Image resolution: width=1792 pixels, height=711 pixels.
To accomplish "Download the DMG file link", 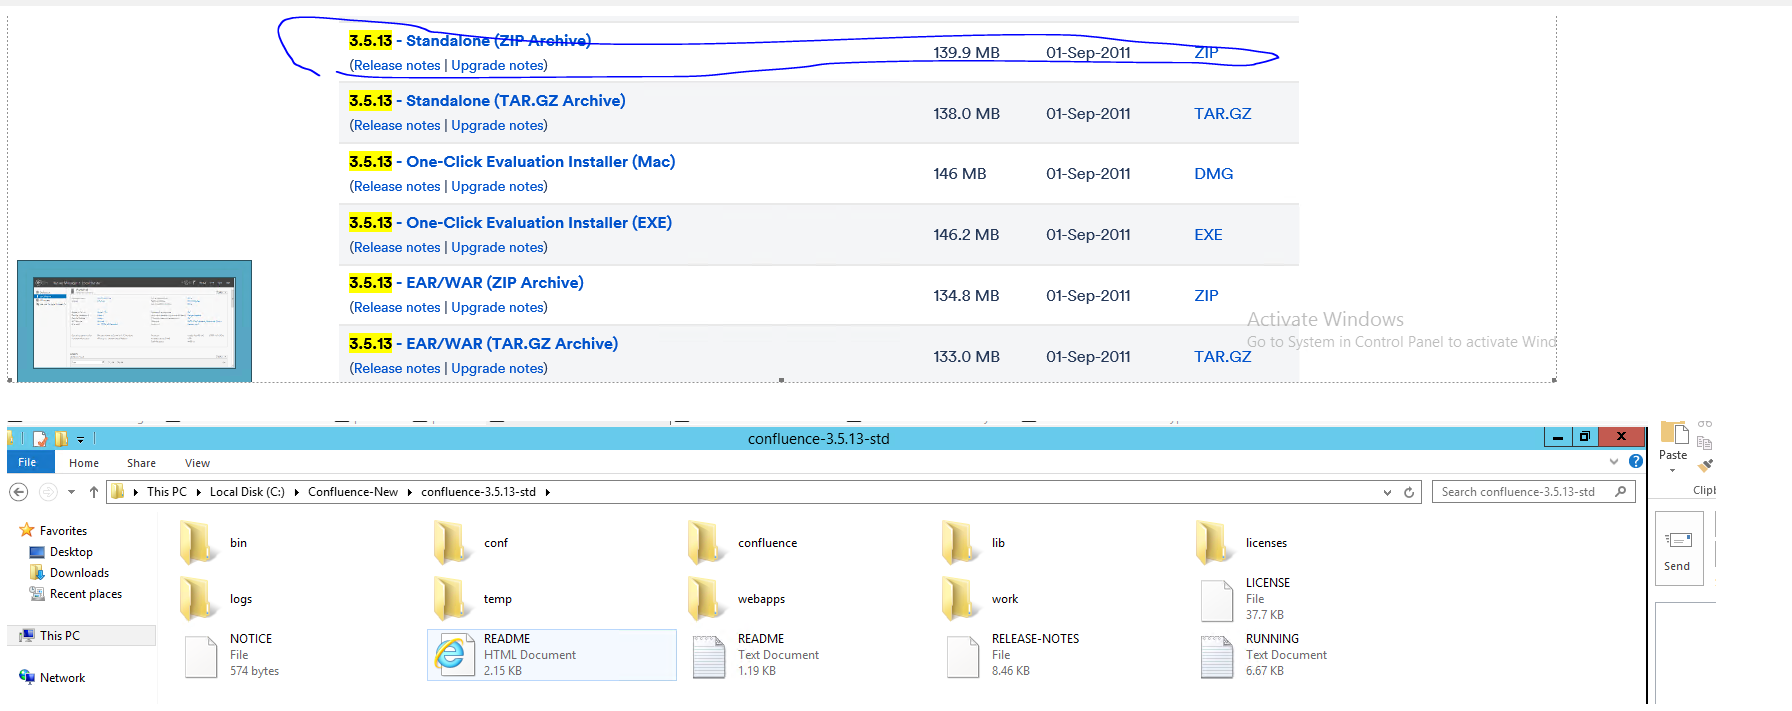I will coord(1213,174).
